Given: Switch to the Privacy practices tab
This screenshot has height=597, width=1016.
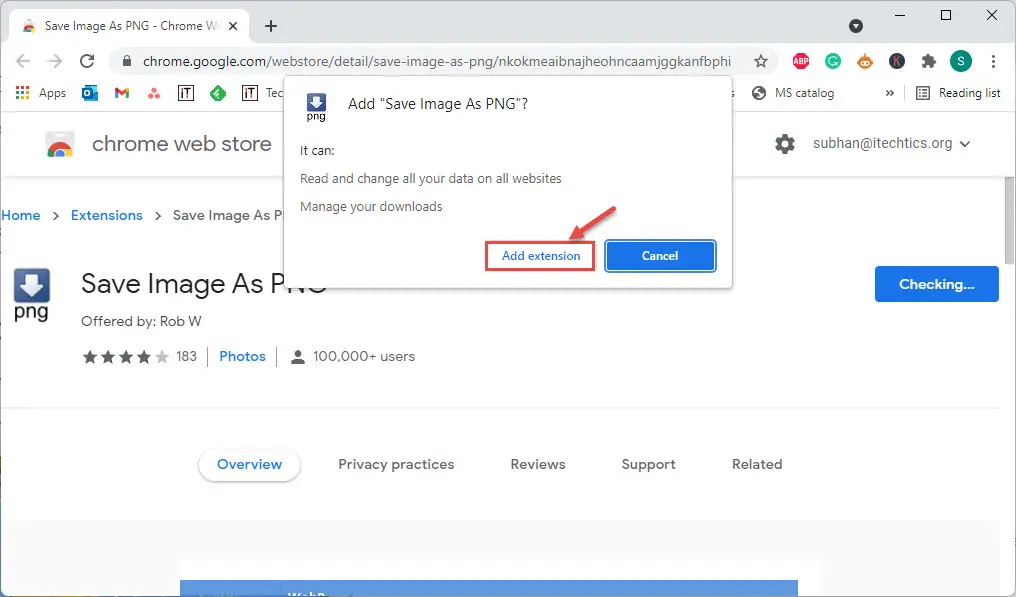Looking at the screenshot, I should (396, 464).
